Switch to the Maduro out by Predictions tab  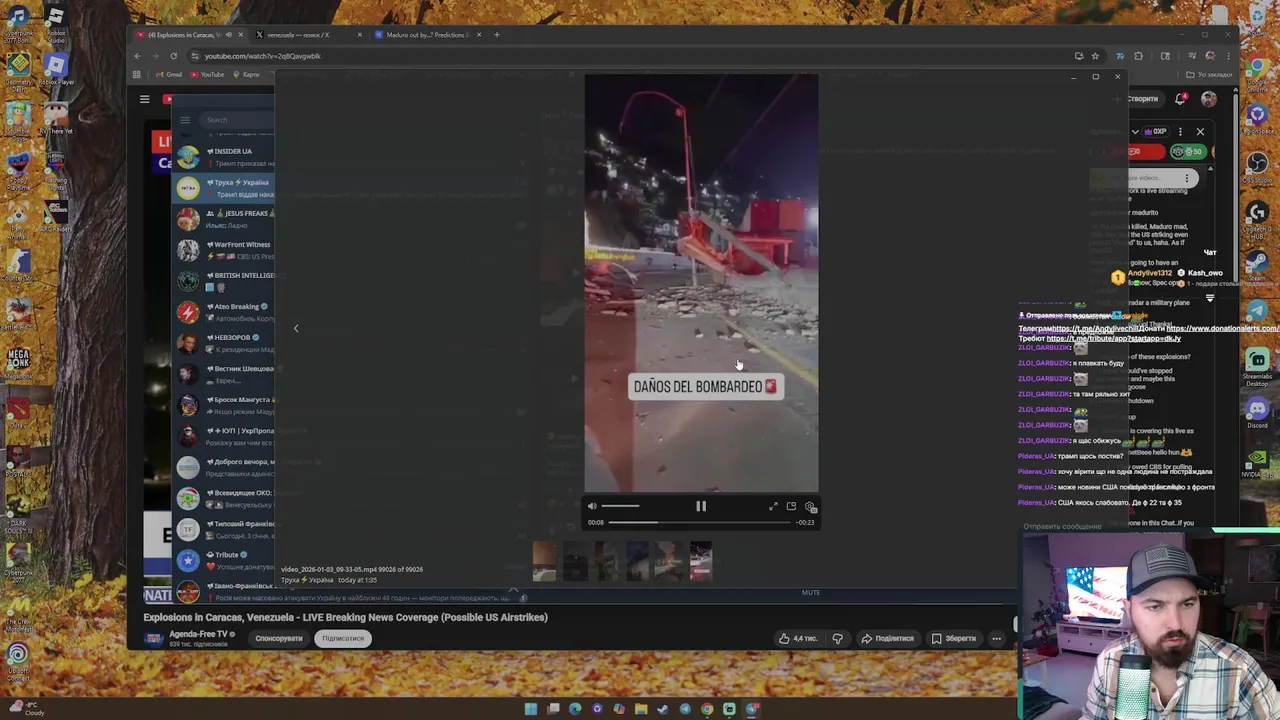[x=425, y=35]
